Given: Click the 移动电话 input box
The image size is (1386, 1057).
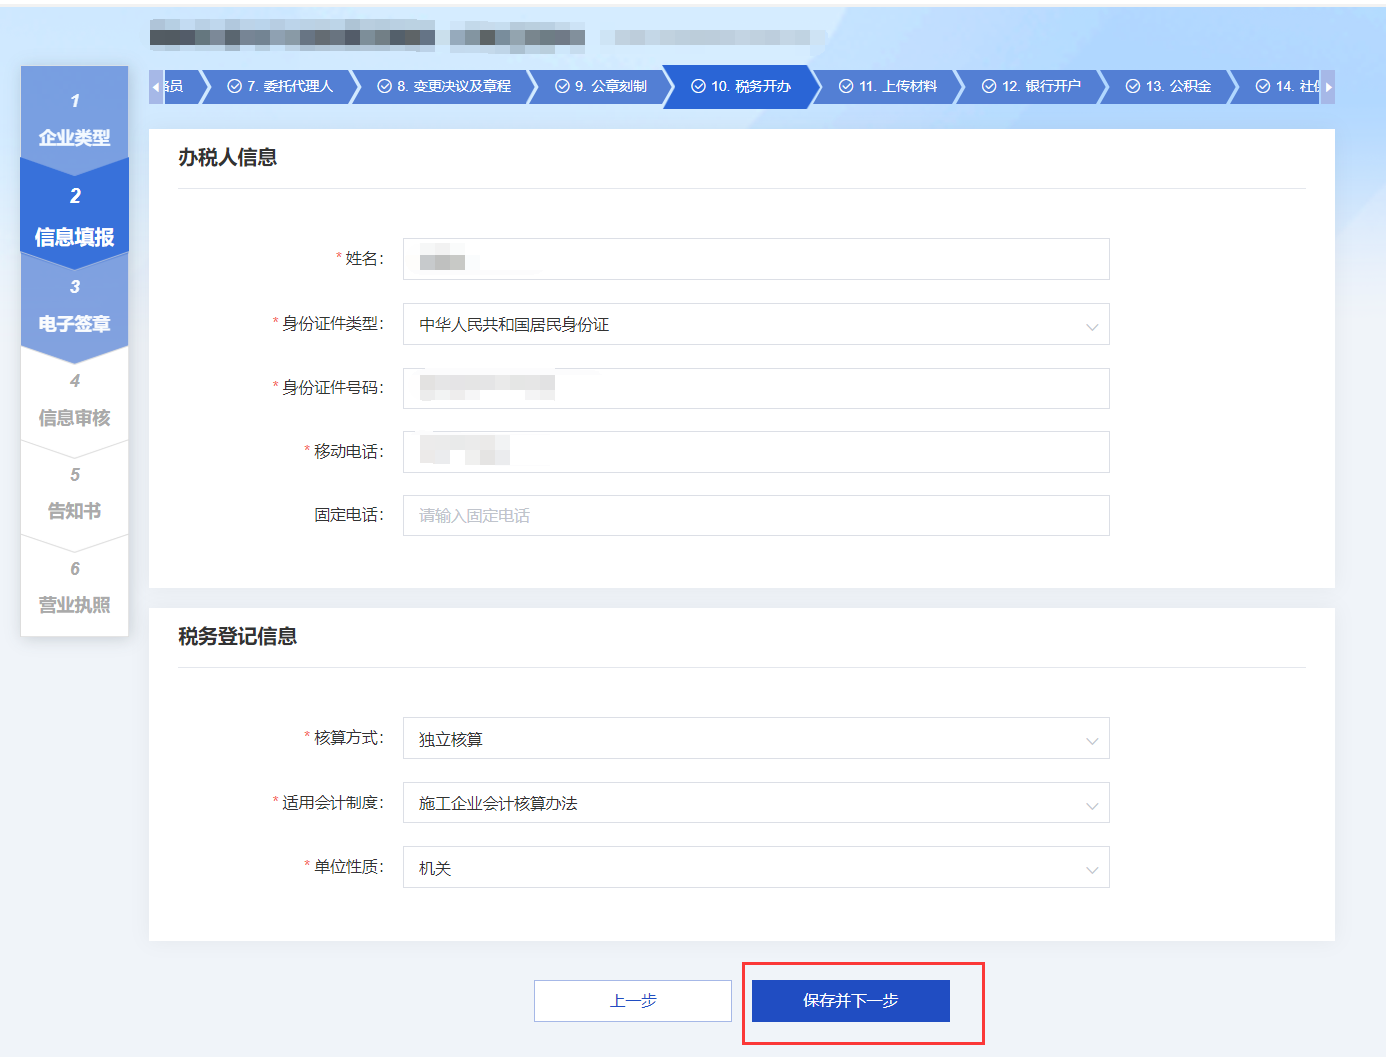Looking at the screenshot, I should tap(755, 452).
